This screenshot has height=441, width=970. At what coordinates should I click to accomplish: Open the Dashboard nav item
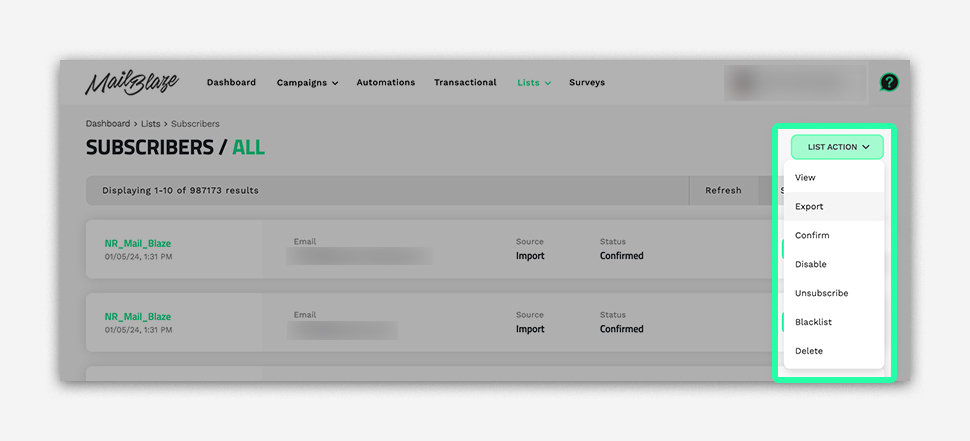tap(231, 83)
